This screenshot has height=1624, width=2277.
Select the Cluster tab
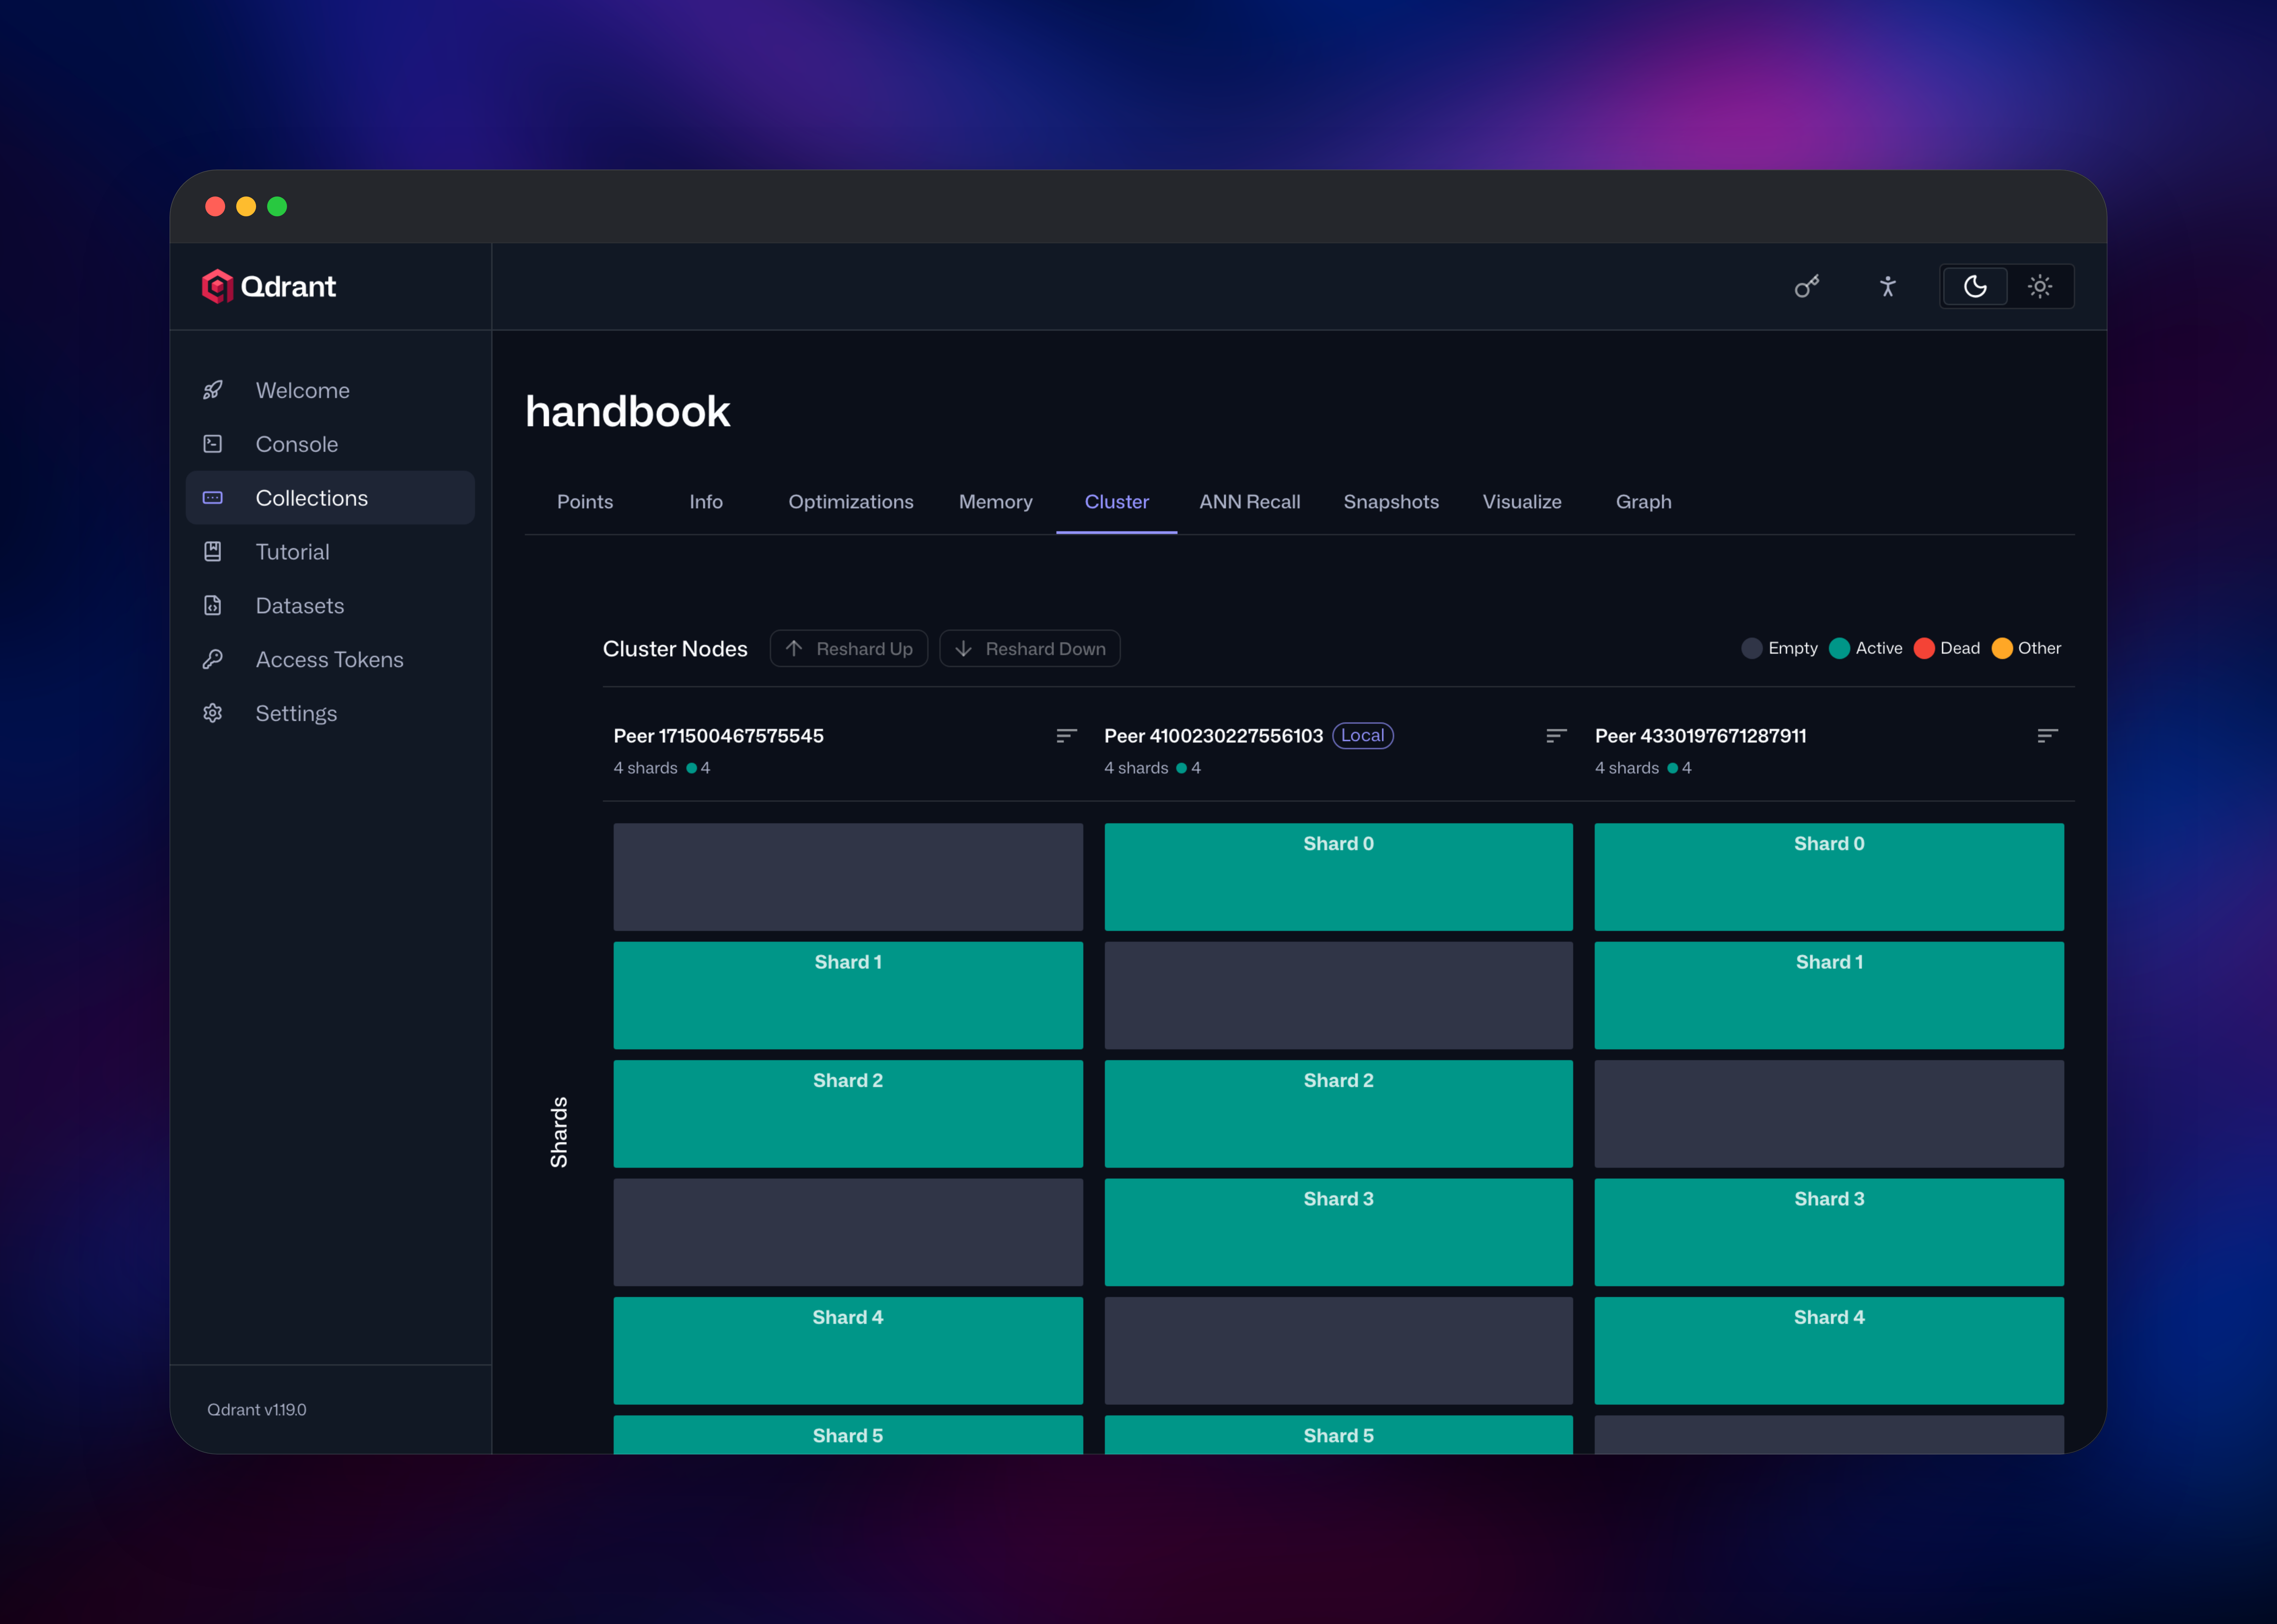(x=1117, y=502)
